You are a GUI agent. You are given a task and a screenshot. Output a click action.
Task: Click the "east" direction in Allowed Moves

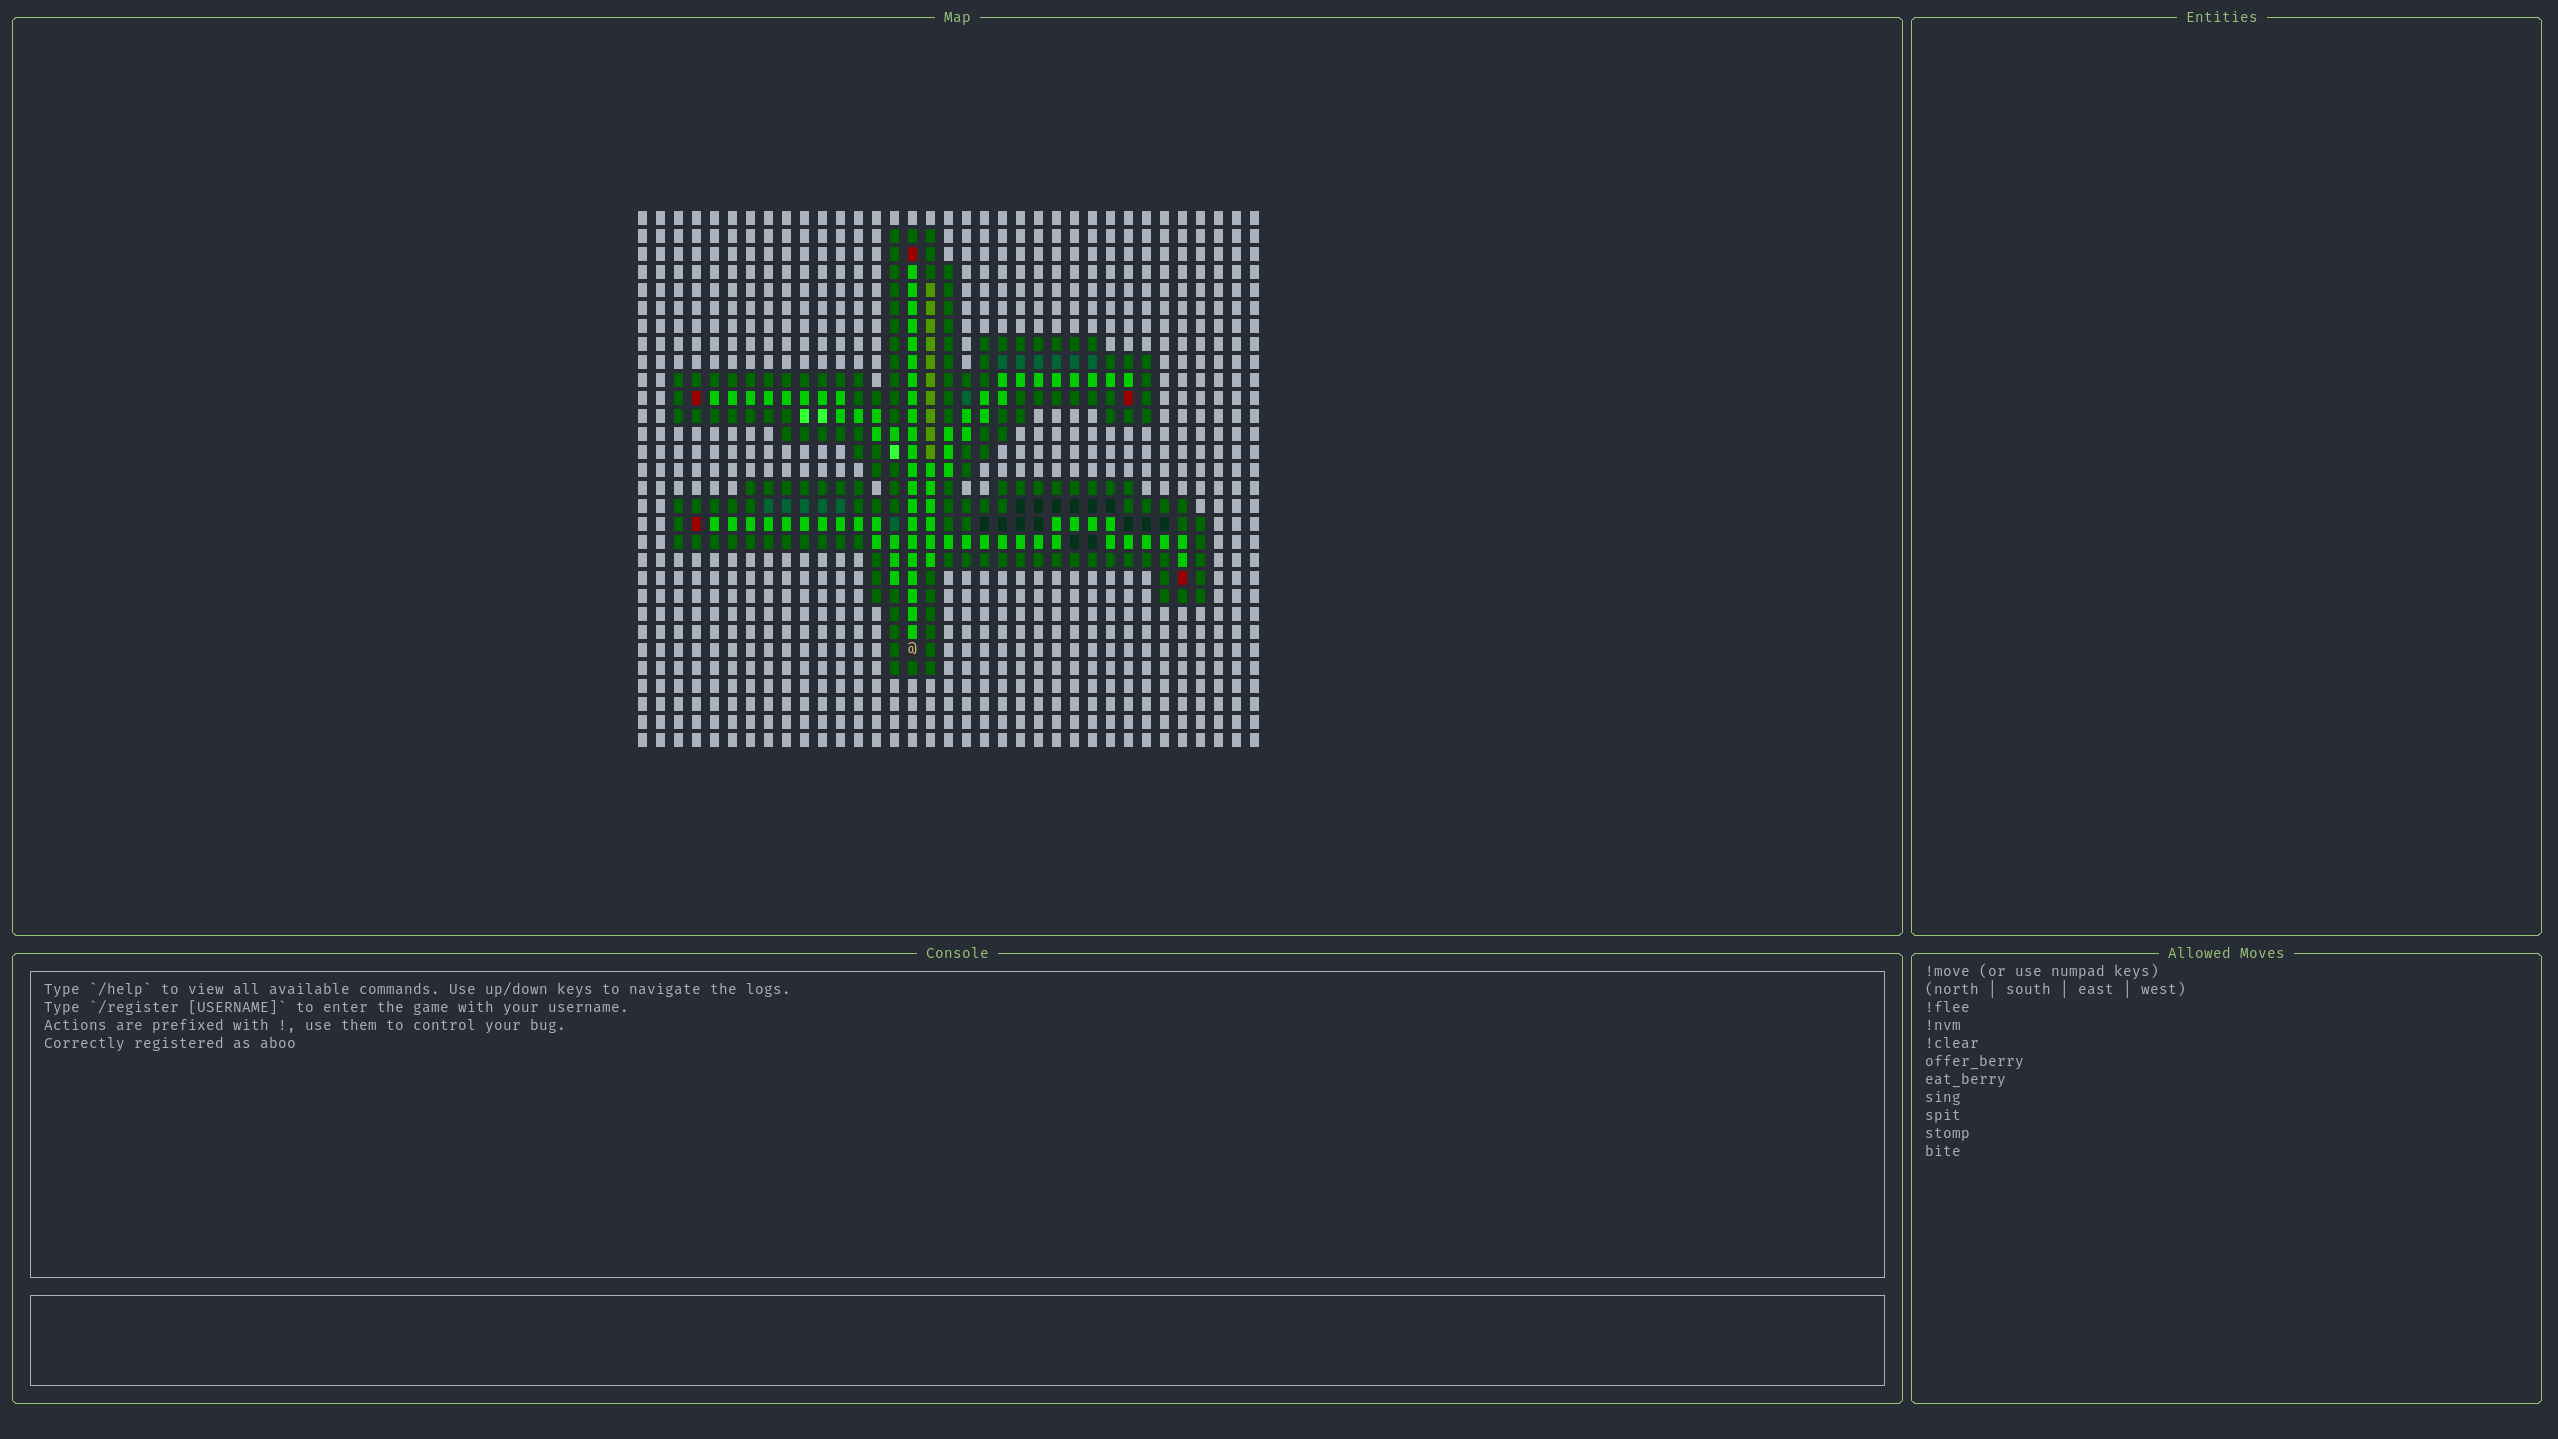2095,989
